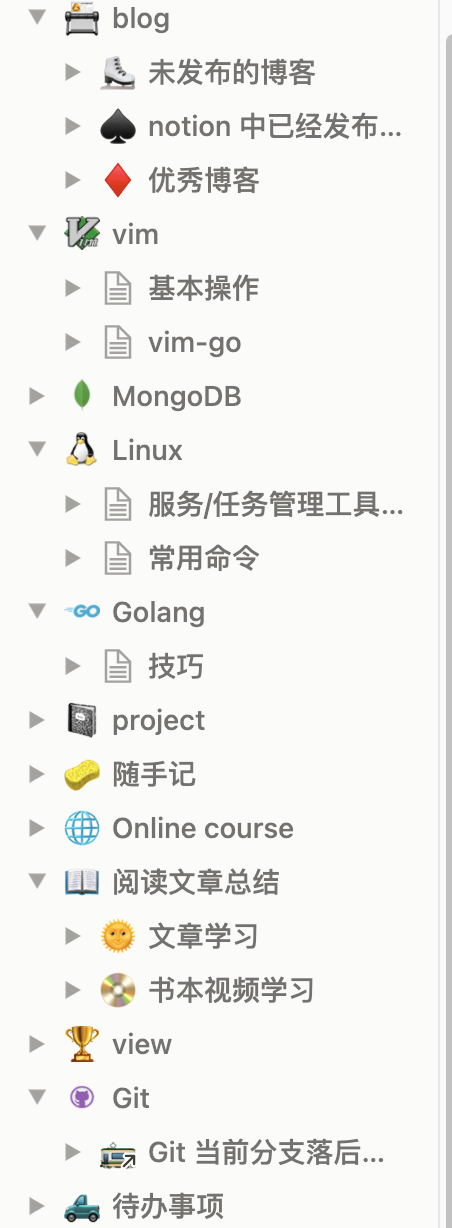The height and width of the screenshot is (1228, 452).
Task: Open the 书本视频学习 page
Action: [231, 990]
